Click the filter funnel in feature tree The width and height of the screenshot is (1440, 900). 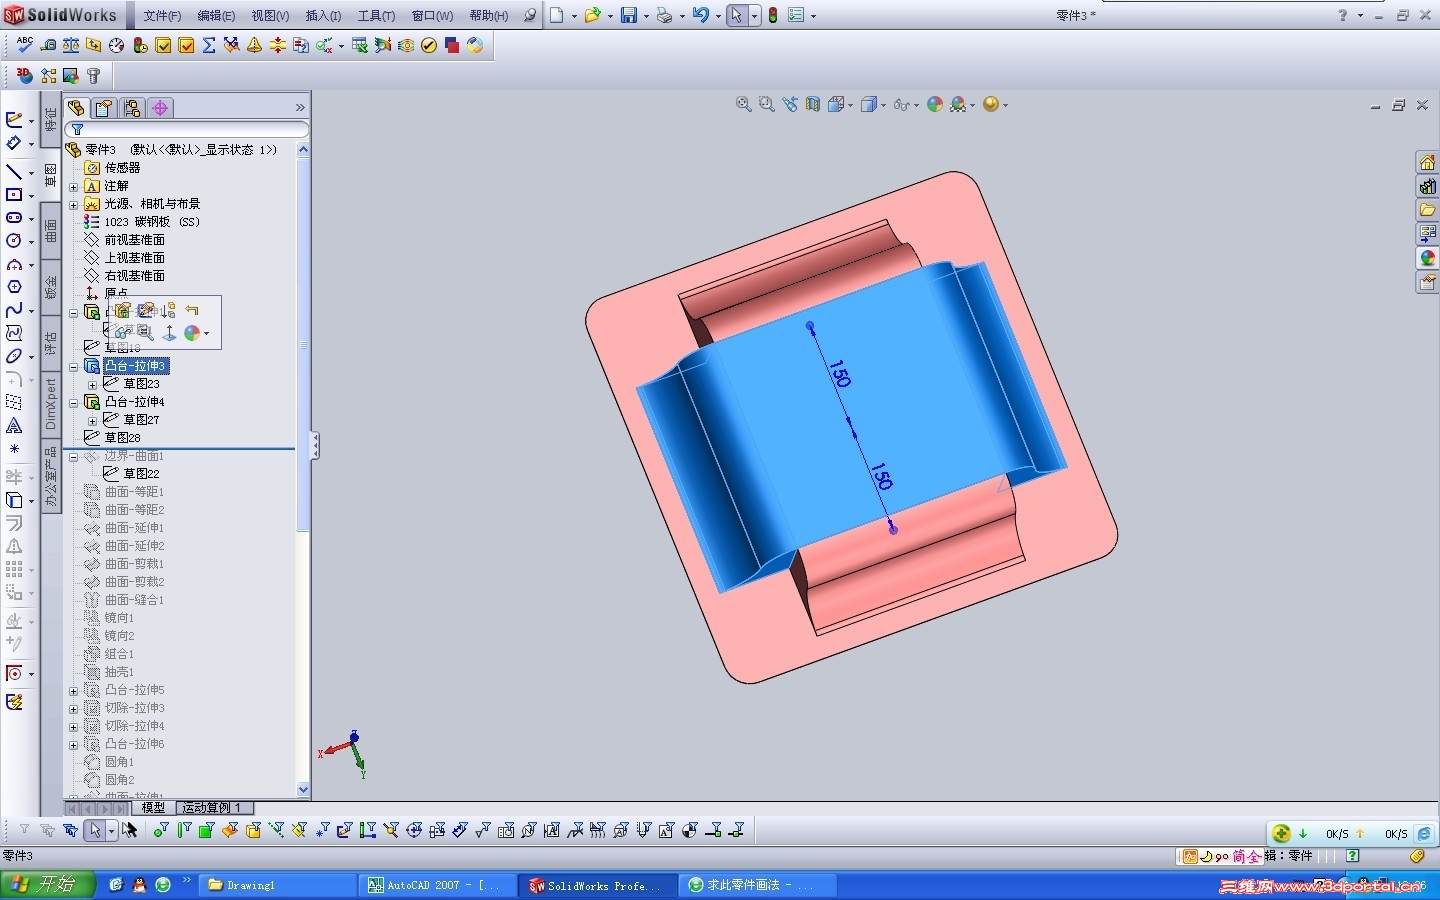click(x=77, y=130)
